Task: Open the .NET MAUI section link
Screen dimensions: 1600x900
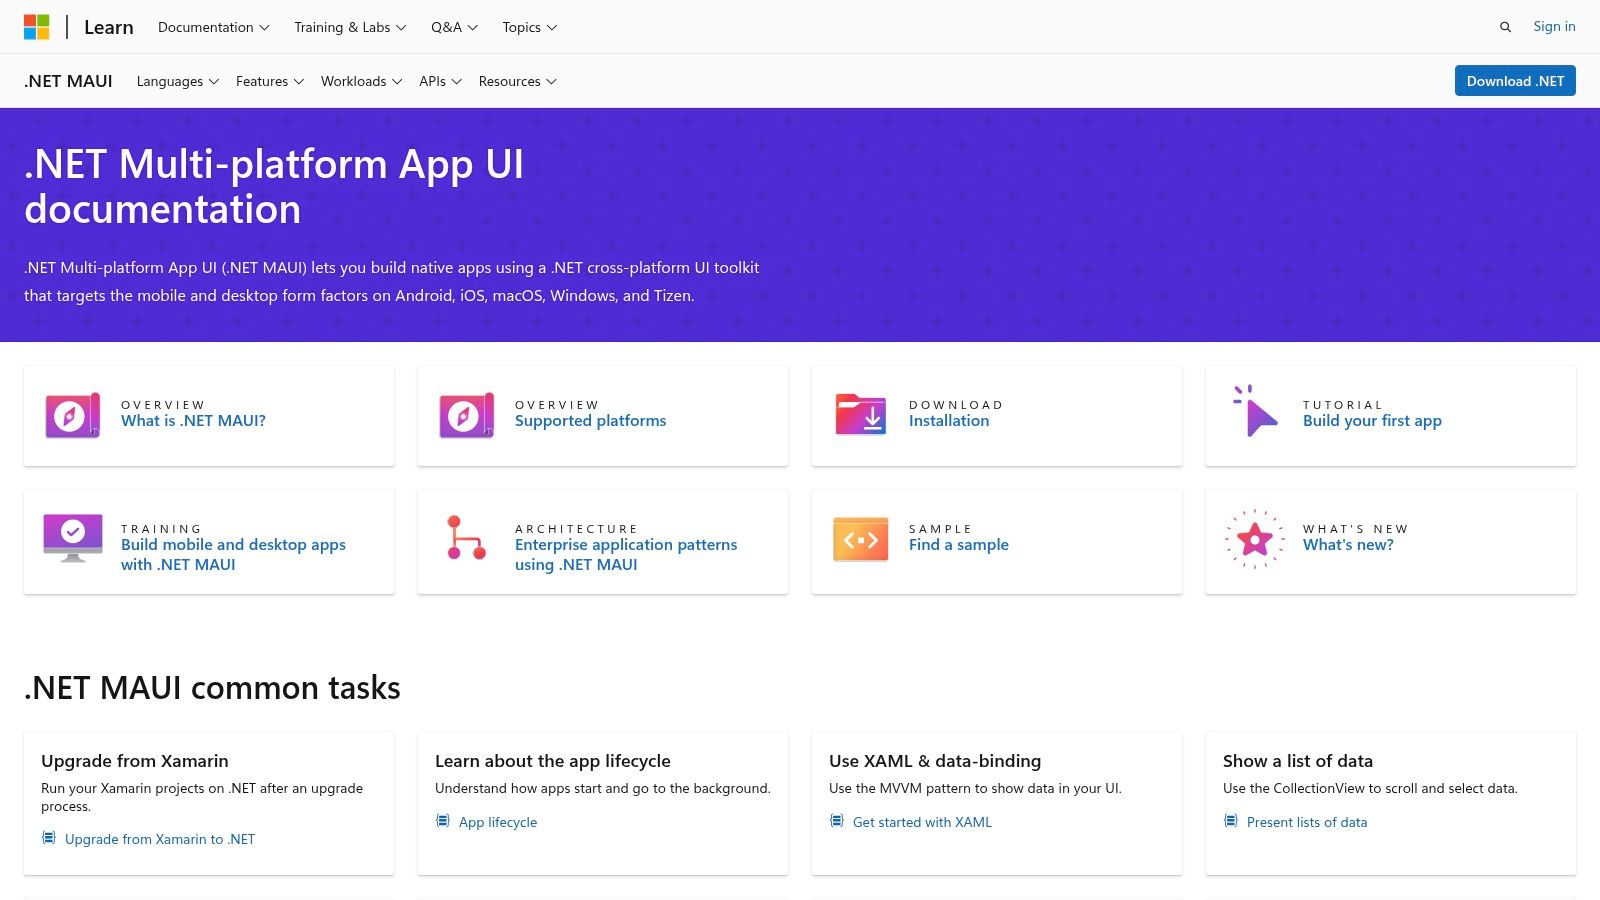Action: click(68, 81)
